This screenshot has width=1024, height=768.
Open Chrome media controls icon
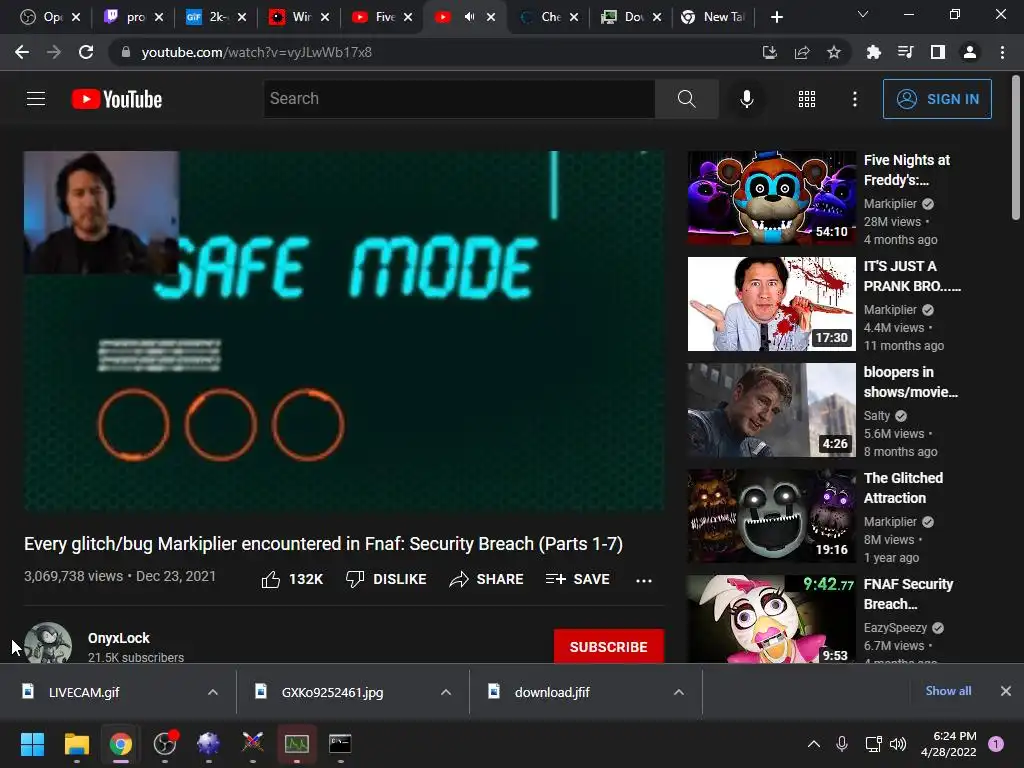[x=905, y=52]
